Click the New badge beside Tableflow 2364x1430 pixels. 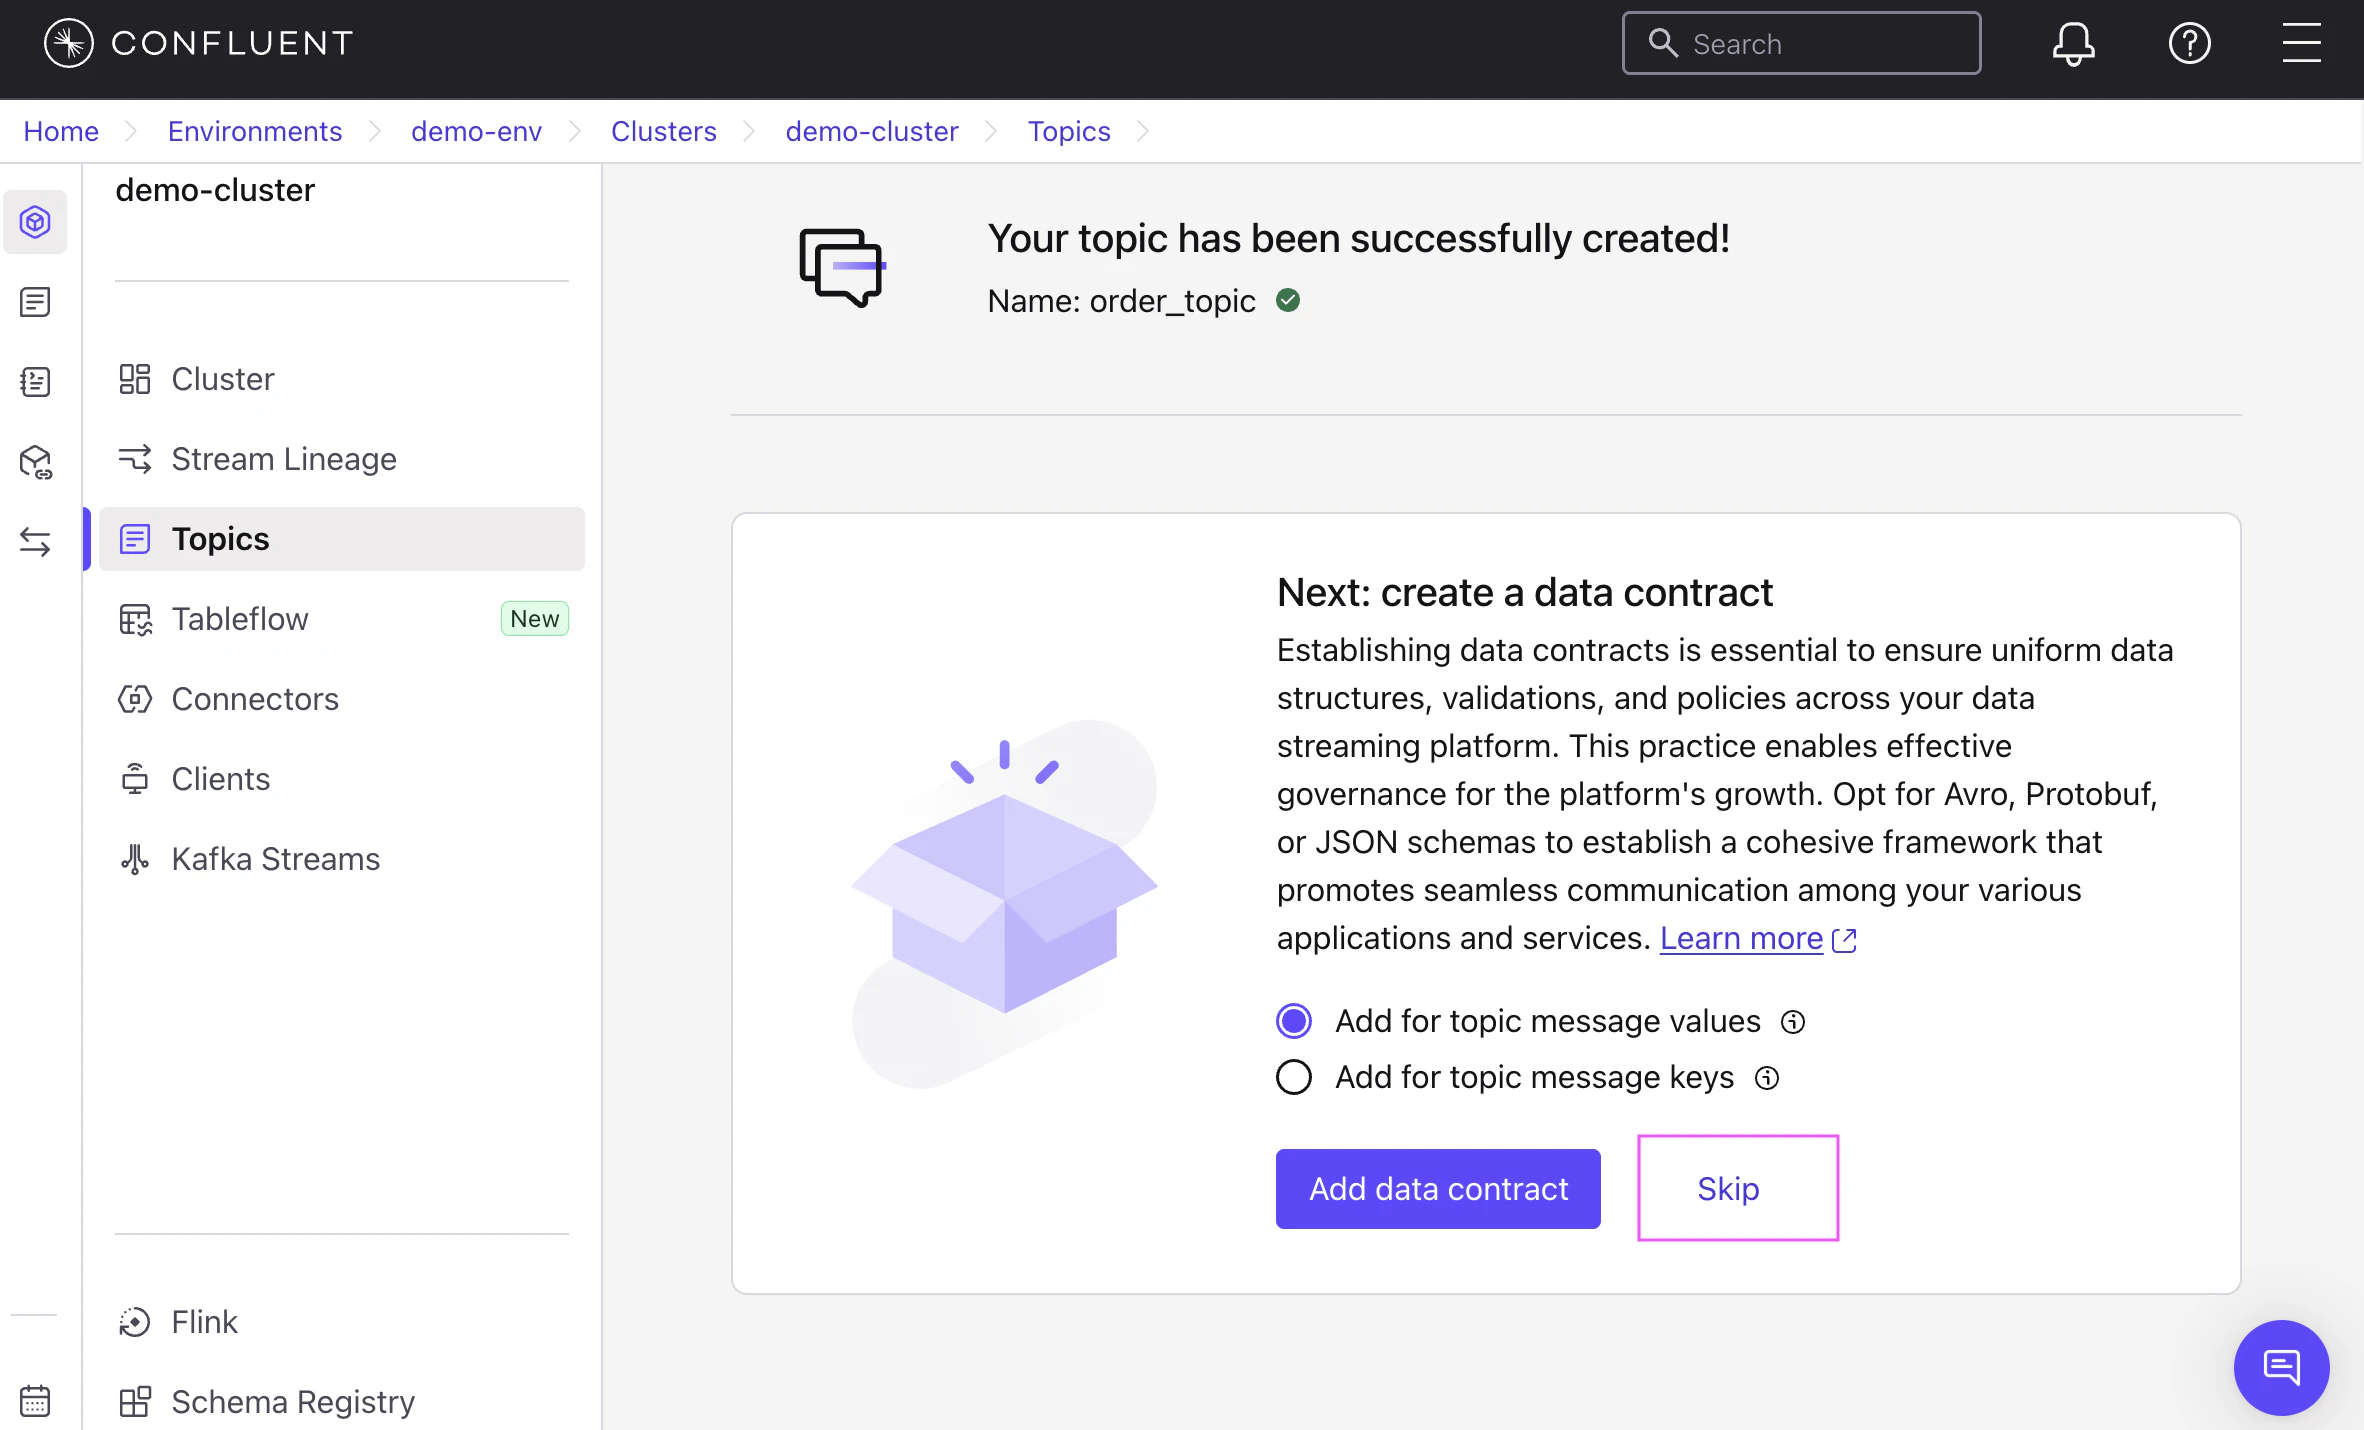tap(535, 619)
